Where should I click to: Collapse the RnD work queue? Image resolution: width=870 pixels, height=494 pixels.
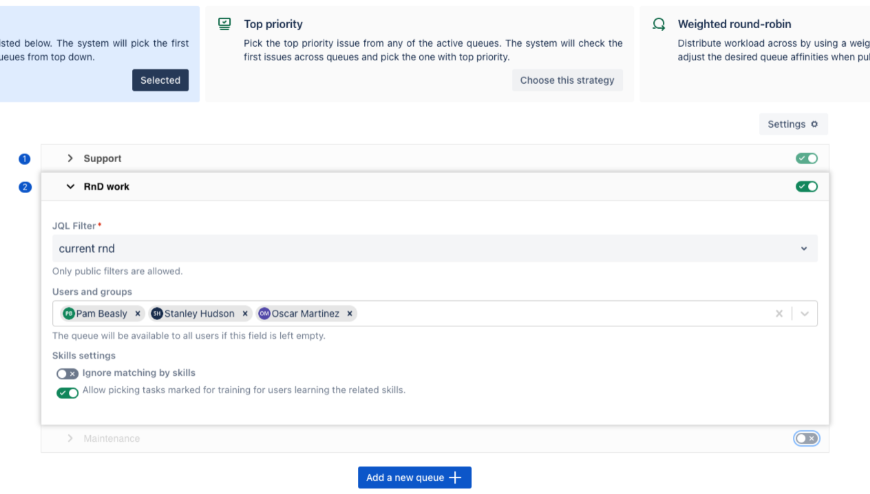click(x=70, y=187)
